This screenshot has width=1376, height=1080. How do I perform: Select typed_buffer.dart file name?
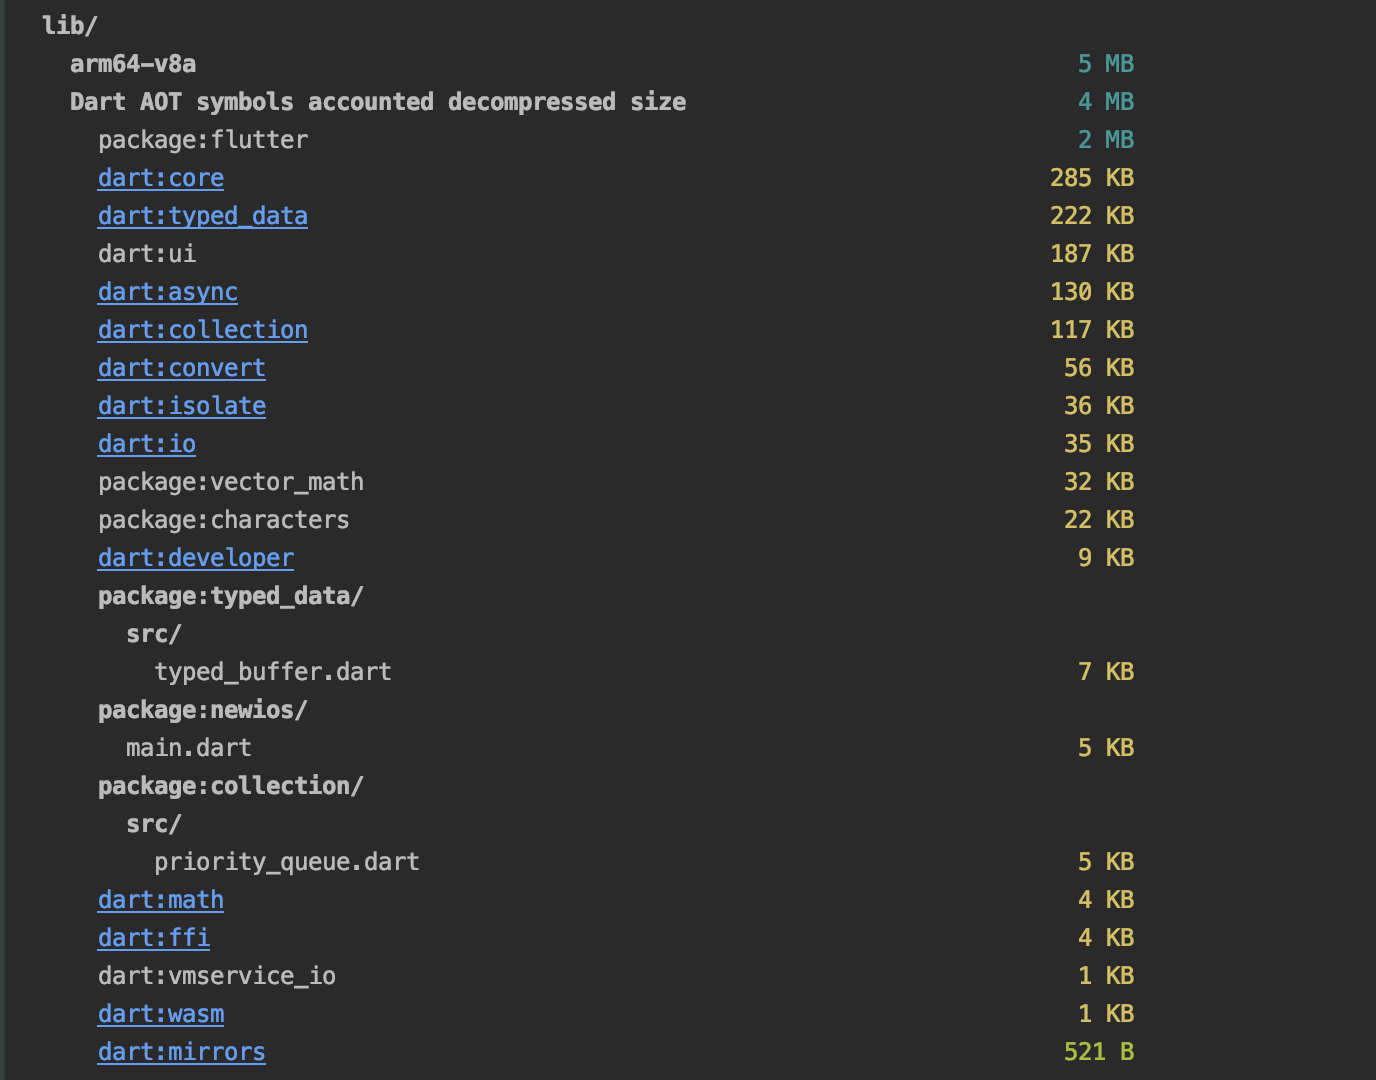pyautogui.click(x=273, y=672)
